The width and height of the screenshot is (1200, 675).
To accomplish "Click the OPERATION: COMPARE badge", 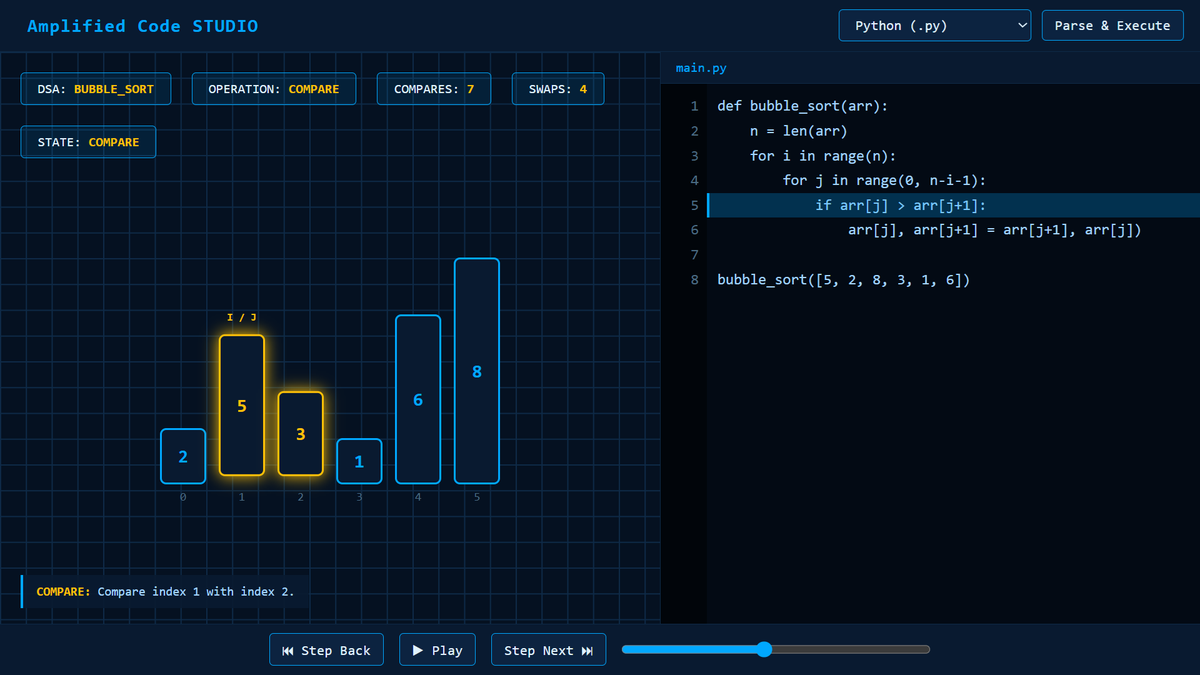I will (274, 89).
